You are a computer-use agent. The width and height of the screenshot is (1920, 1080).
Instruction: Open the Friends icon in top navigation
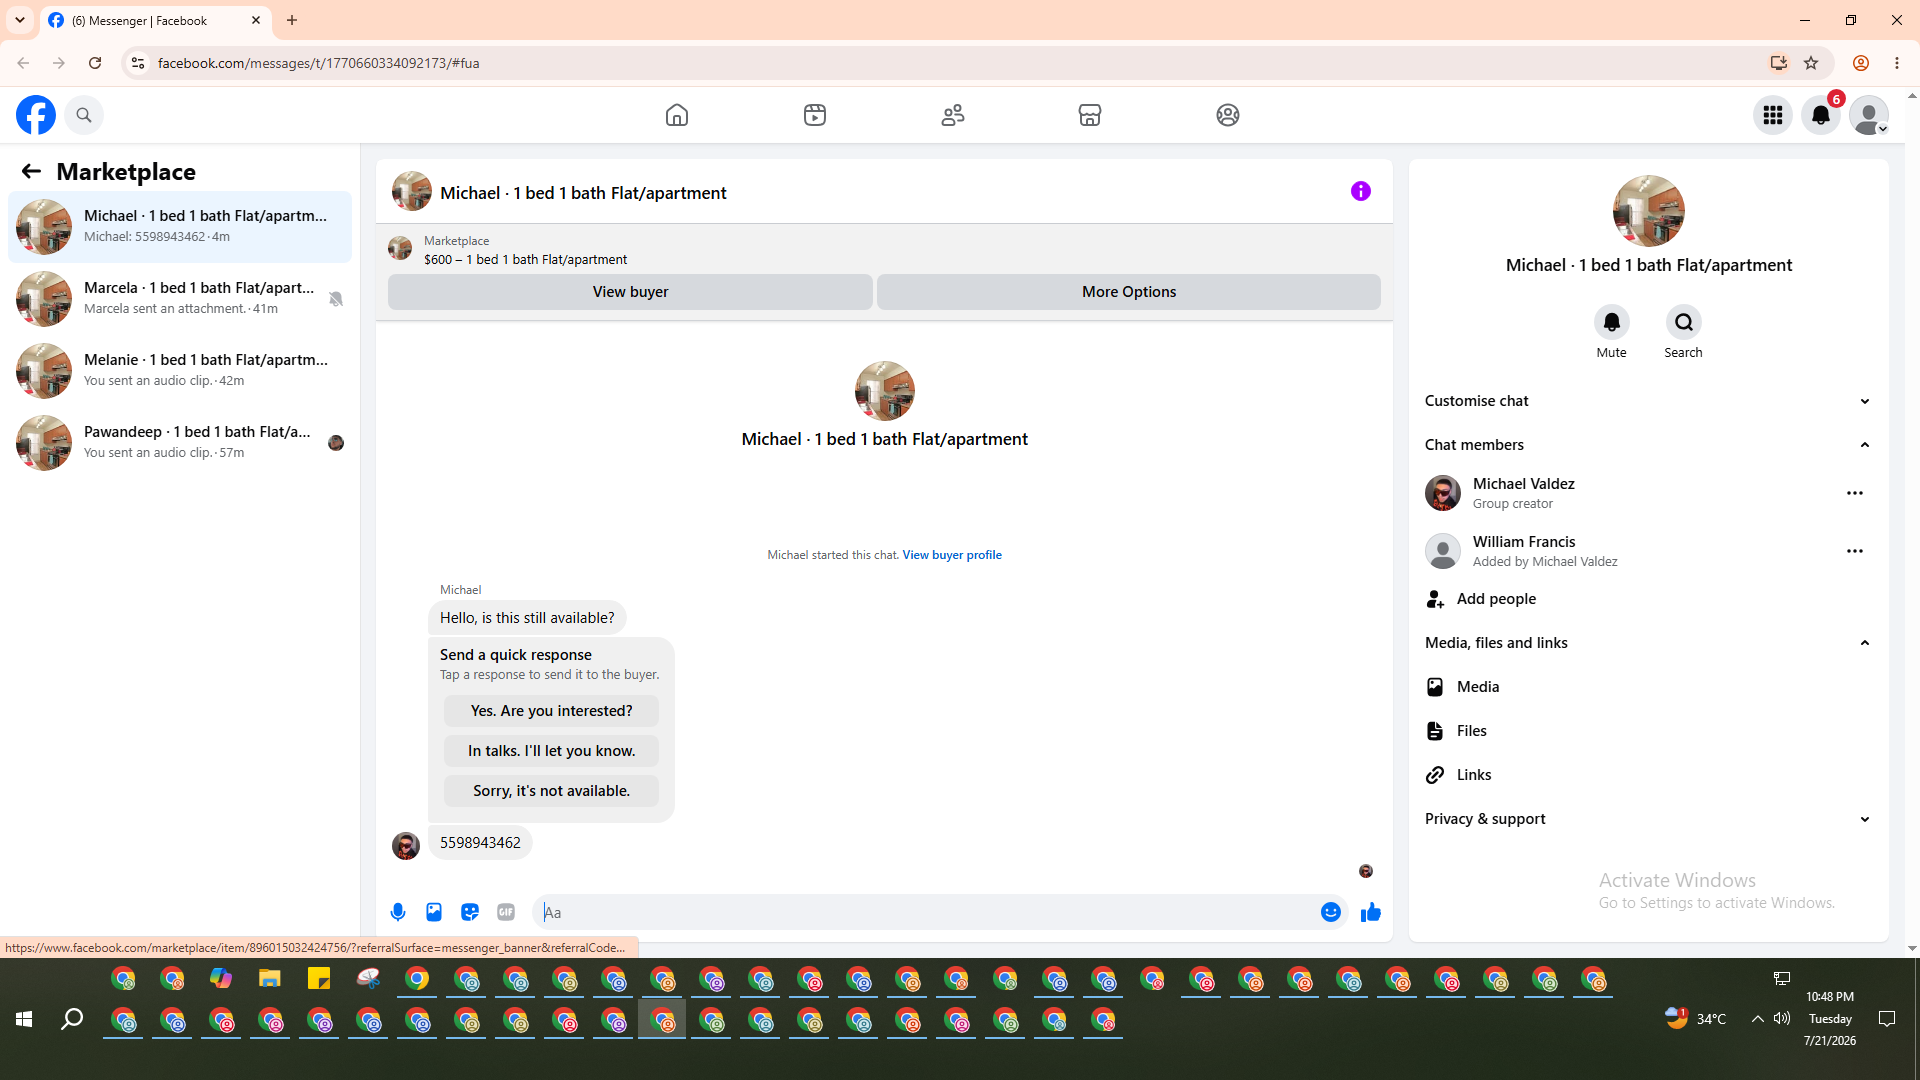953,115
